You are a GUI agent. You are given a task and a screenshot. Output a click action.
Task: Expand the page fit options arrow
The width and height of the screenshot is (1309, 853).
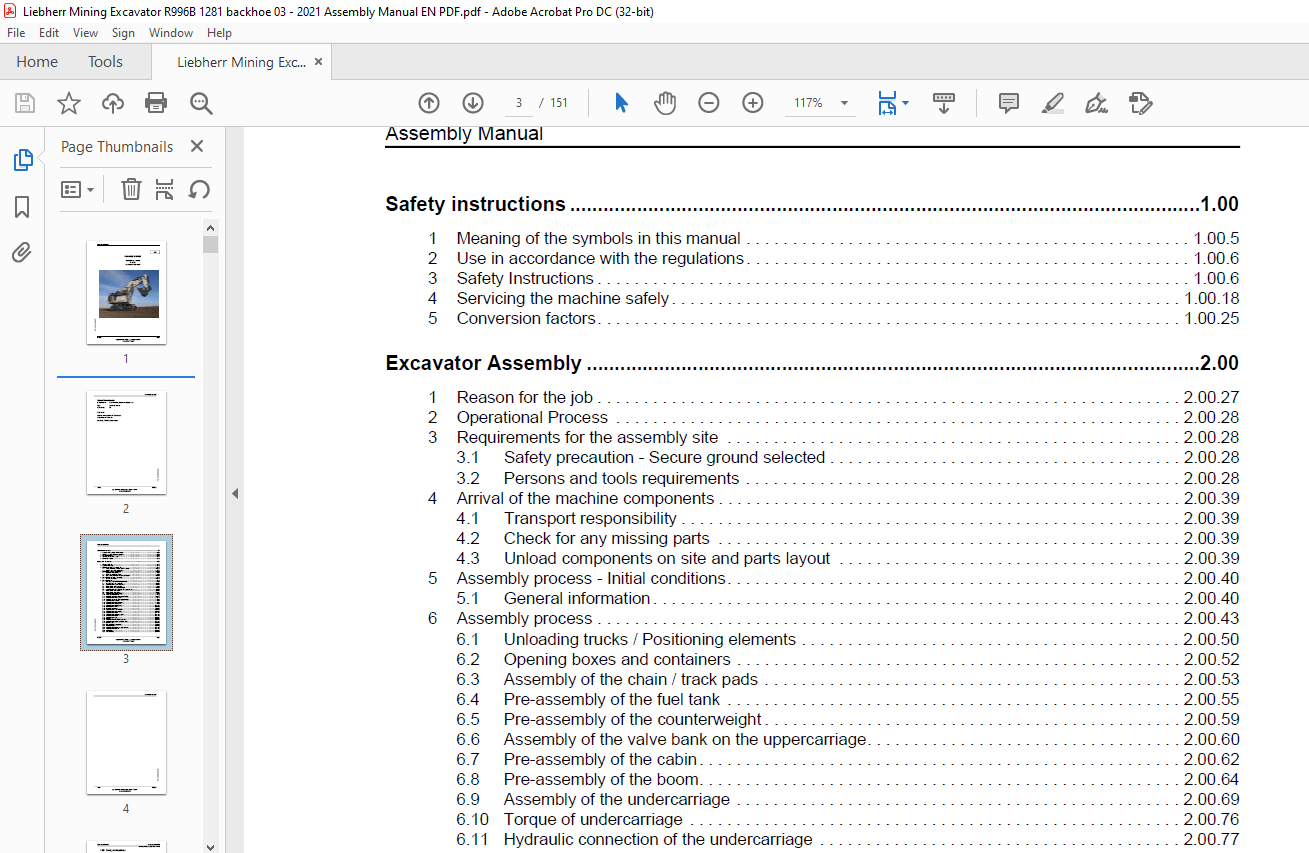905,103
